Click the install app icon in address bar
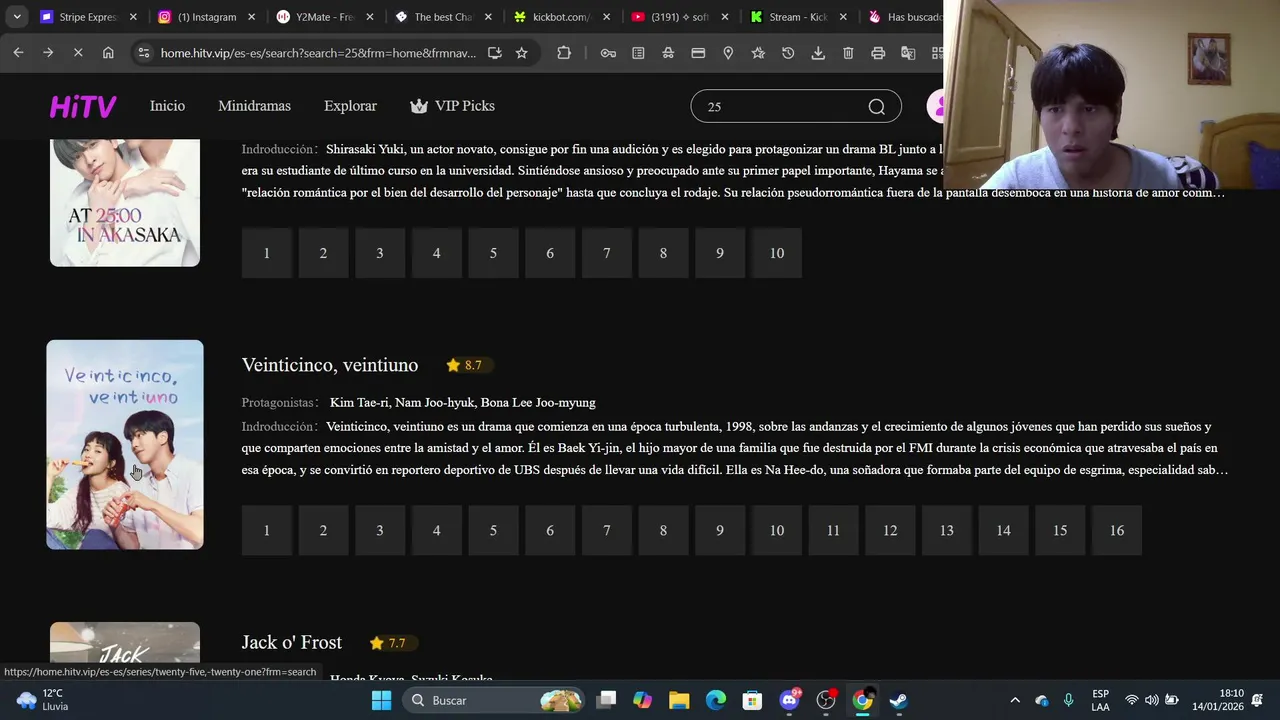 [x=494, y=53]
